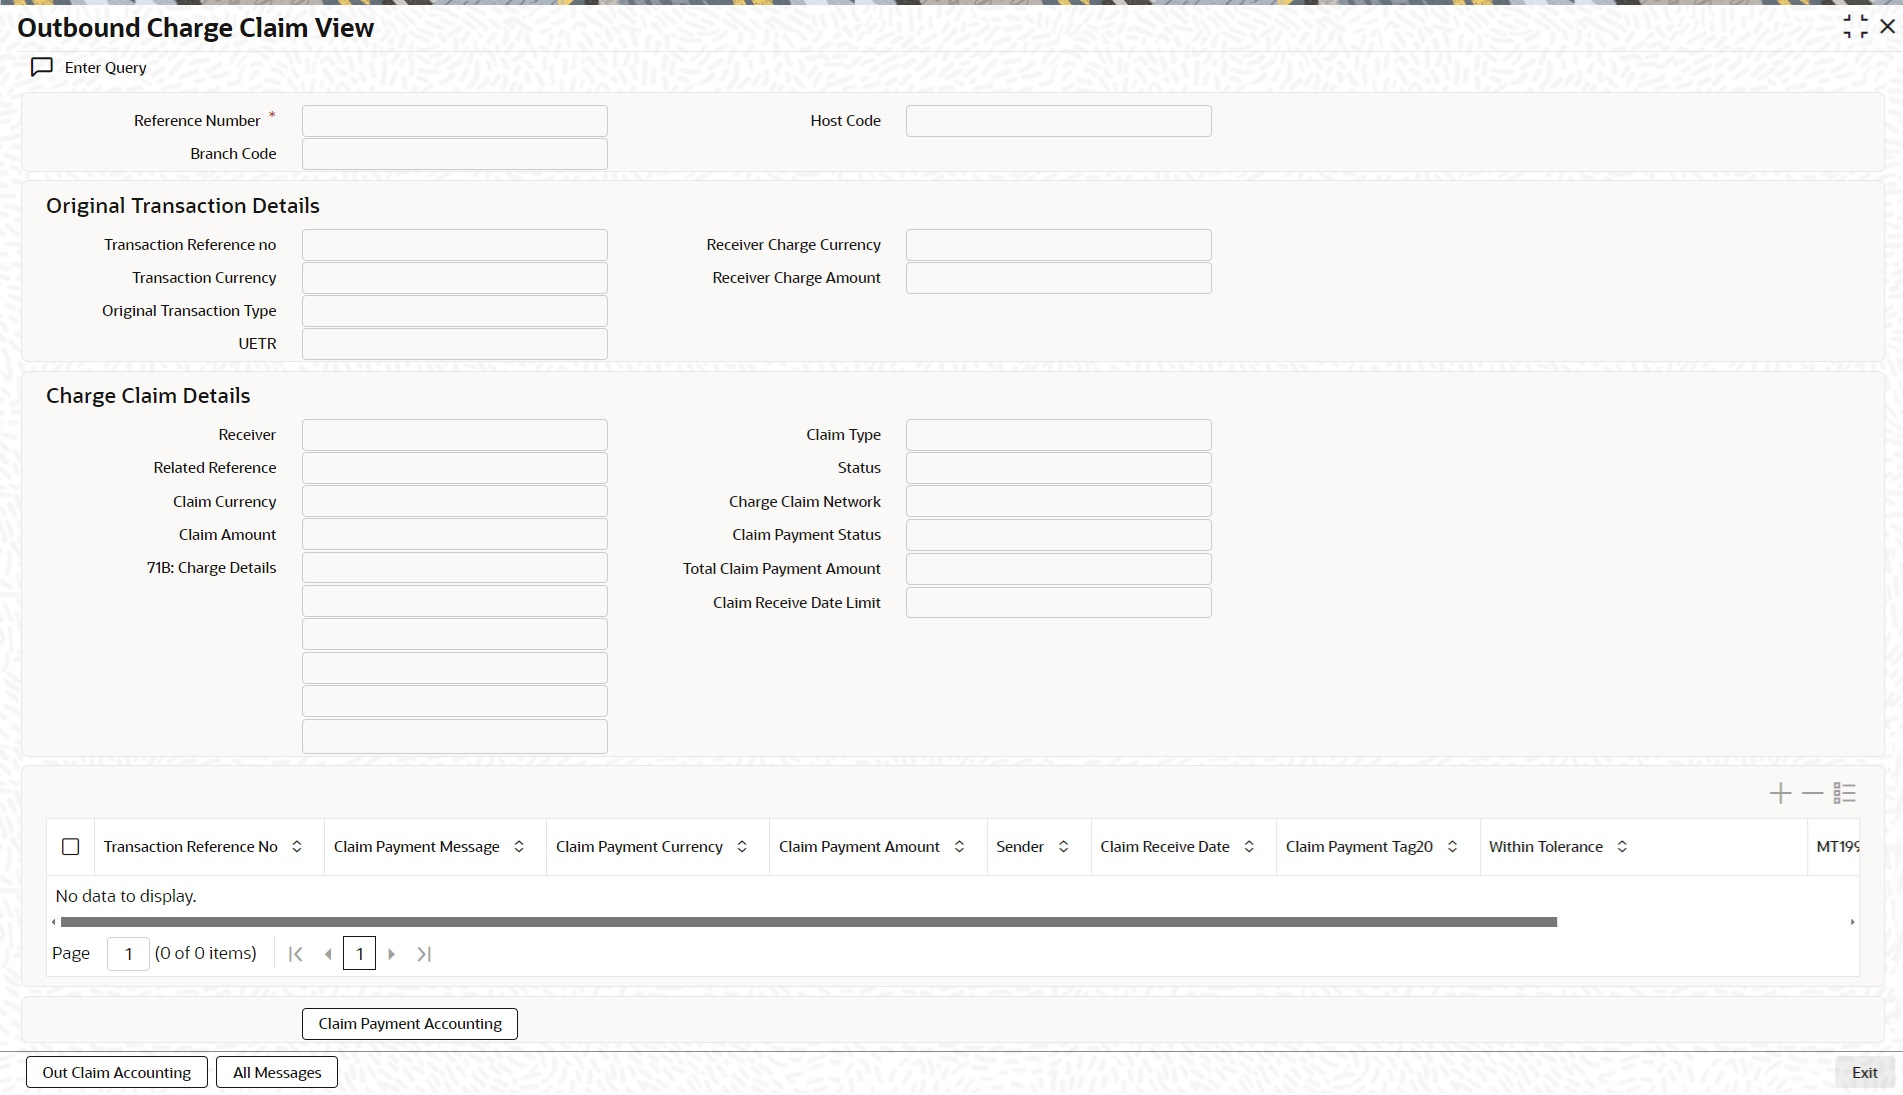Focus the Branch Code field
This screenshot has width=1903, height=1095.
click(x=455, y=154)
